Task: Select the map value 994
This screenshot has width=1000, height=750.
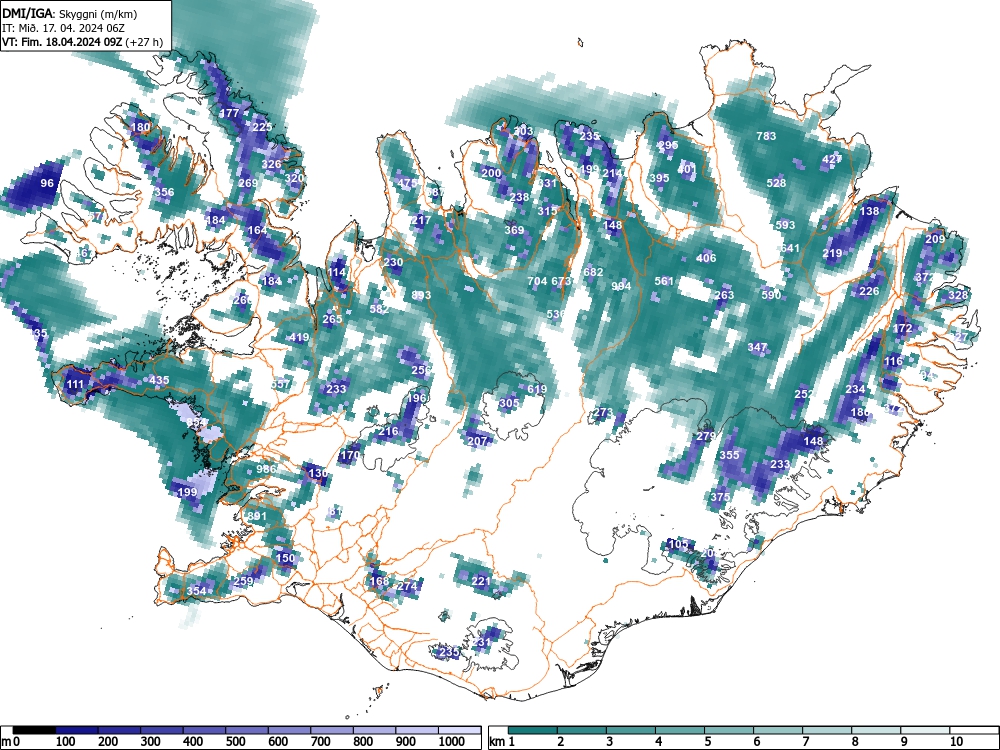Action: [621, 286]
